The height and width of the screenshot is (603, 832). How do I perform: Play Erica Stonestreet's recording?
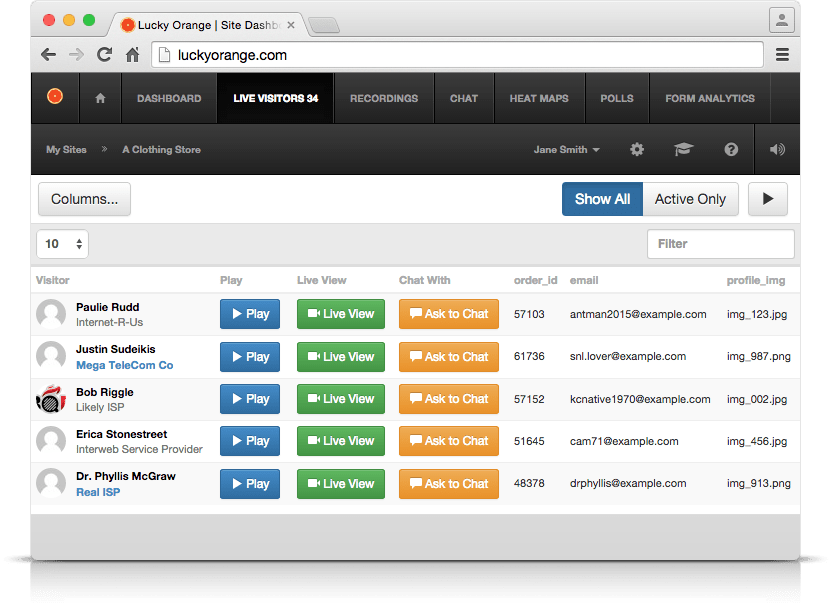coord(250,441)
